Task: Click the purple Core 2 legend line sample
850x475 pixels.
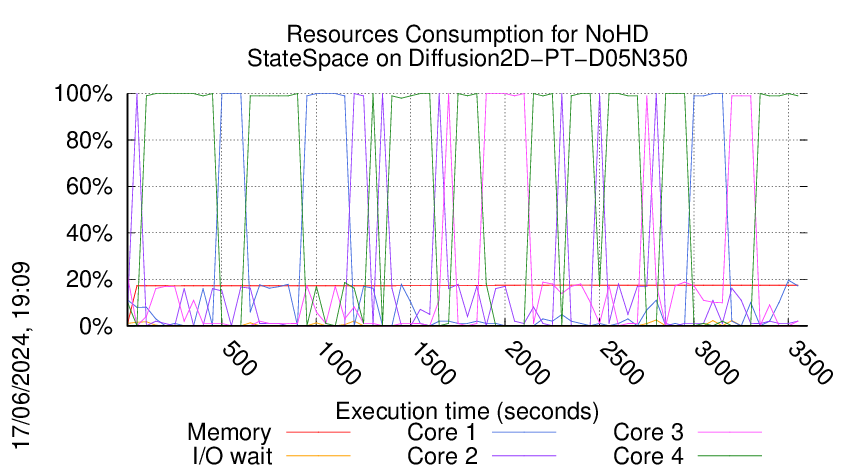Action: click(524, 456)
